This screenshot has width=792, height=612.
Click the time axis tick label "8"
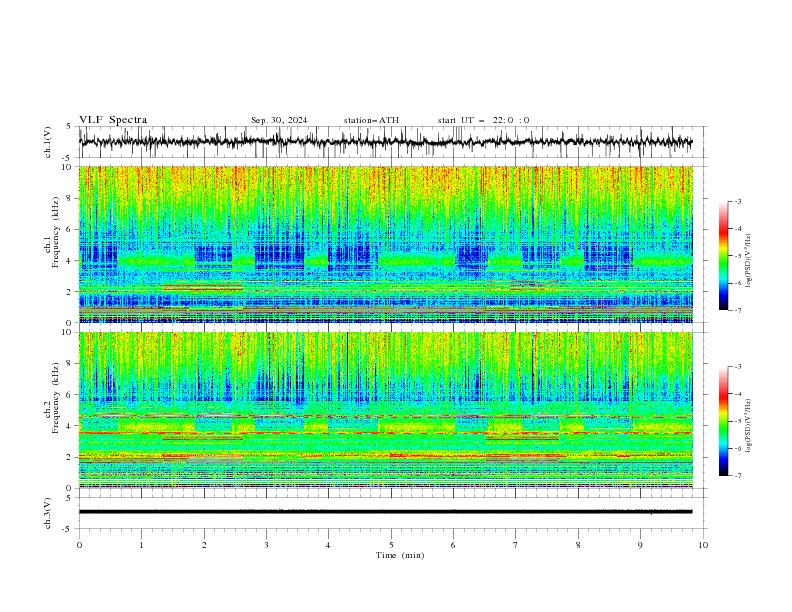pos(578,545)
